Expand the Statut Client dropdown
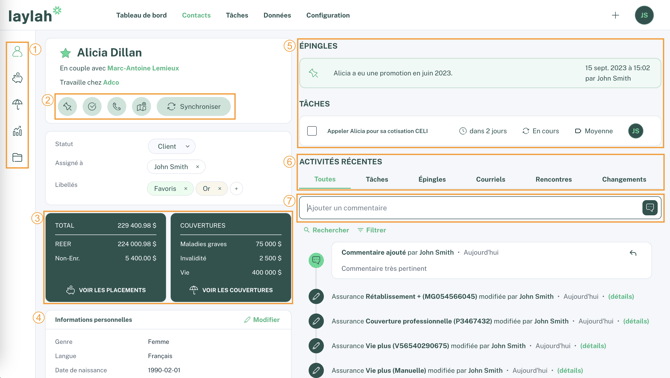 click(x=172, y=146)
